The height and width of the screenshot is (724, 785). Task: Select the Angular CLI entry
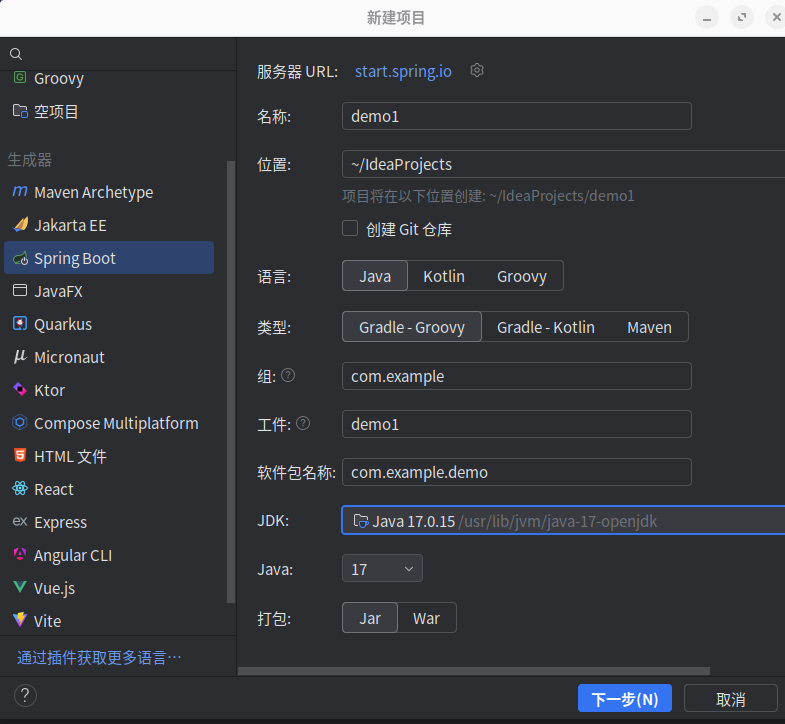pyautogui.click(x=109, y=555)
